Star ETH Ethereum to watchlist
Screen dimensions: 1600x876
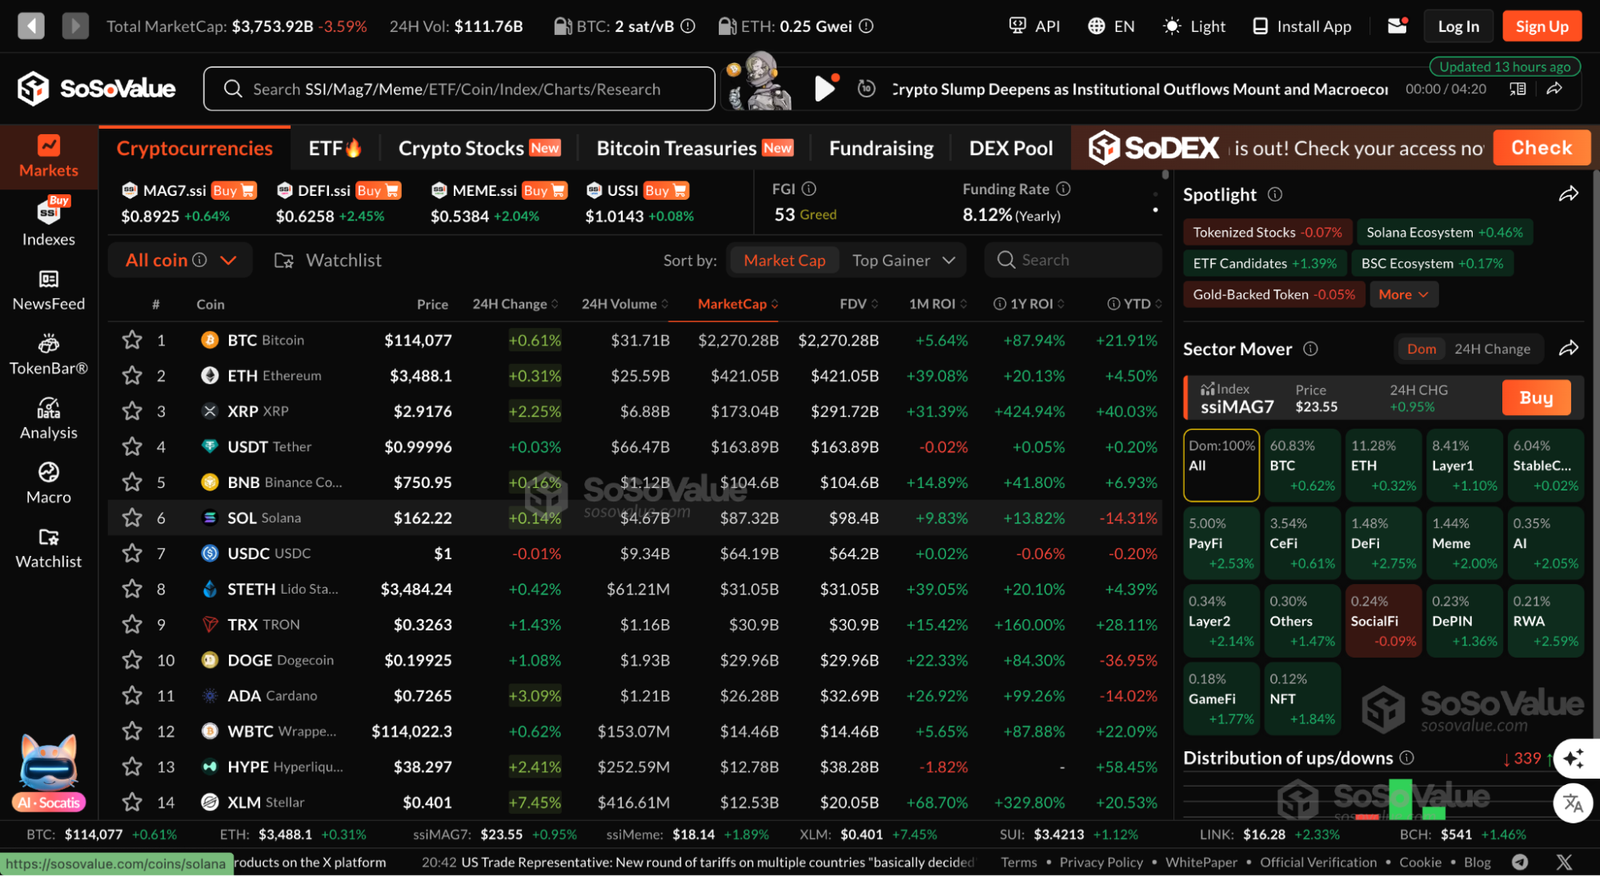pyautogui.click(x=132, y=376)
